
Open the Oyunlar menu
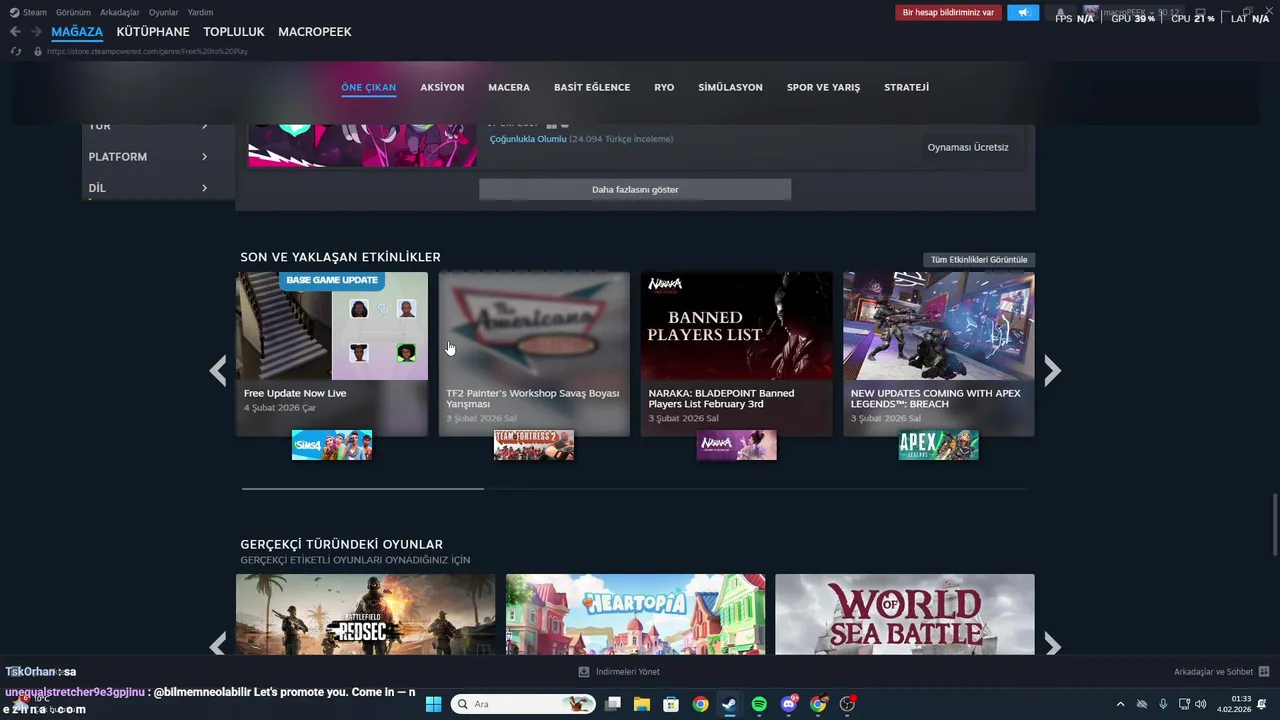pos(164,13)
